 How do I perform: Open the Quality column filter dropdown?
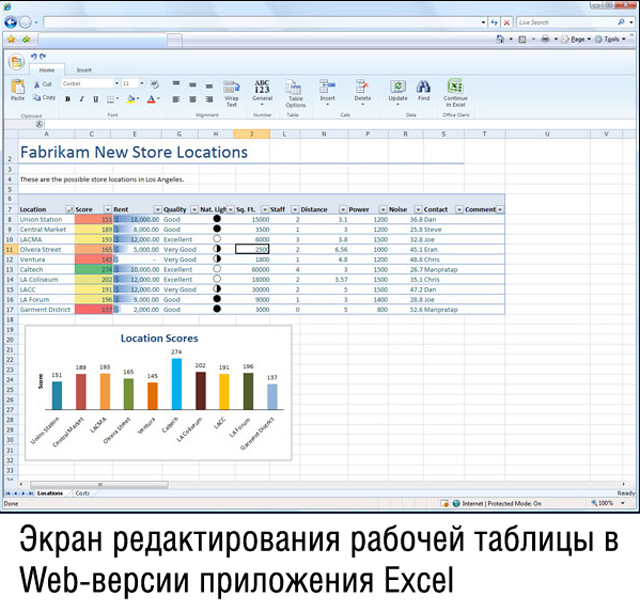(194, 209)
